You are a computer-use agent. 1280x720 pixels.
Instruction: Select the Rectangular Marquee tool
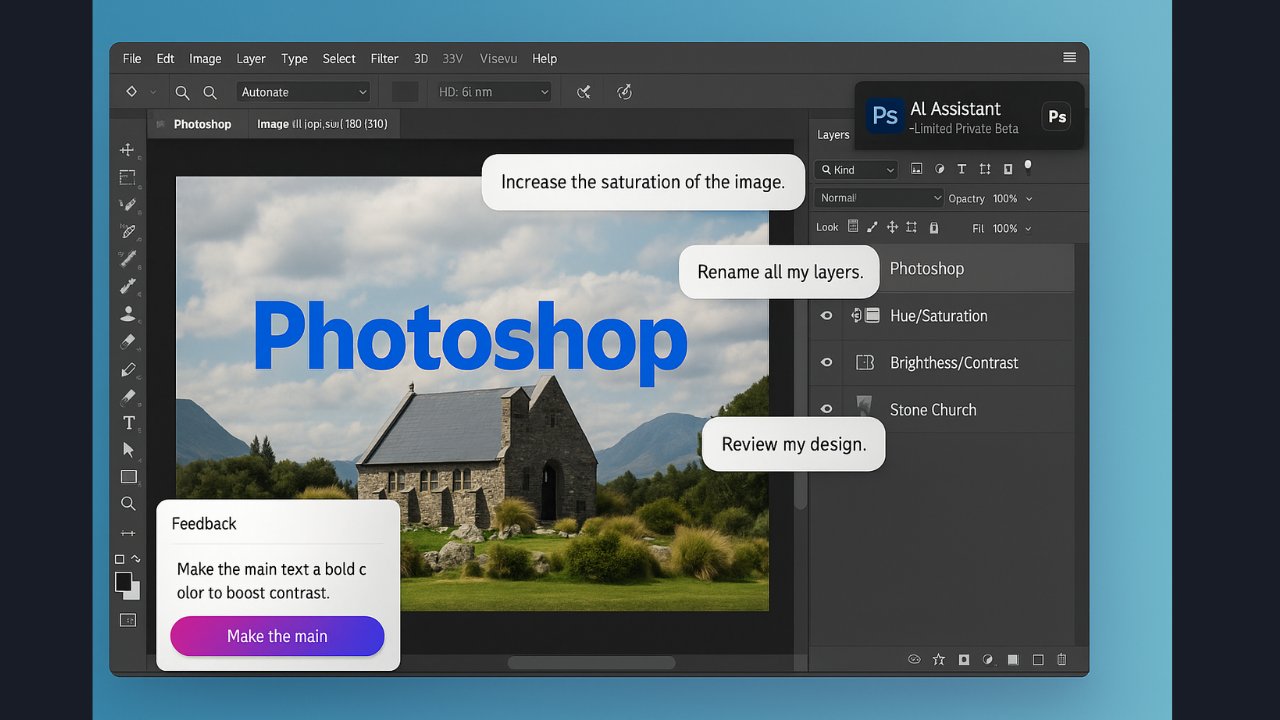coord(127,178)
